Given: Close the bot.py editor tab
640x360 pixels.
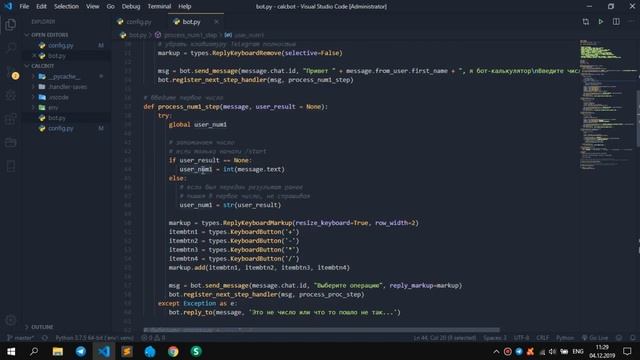Looking at the screenshot, I should point(216,22).
